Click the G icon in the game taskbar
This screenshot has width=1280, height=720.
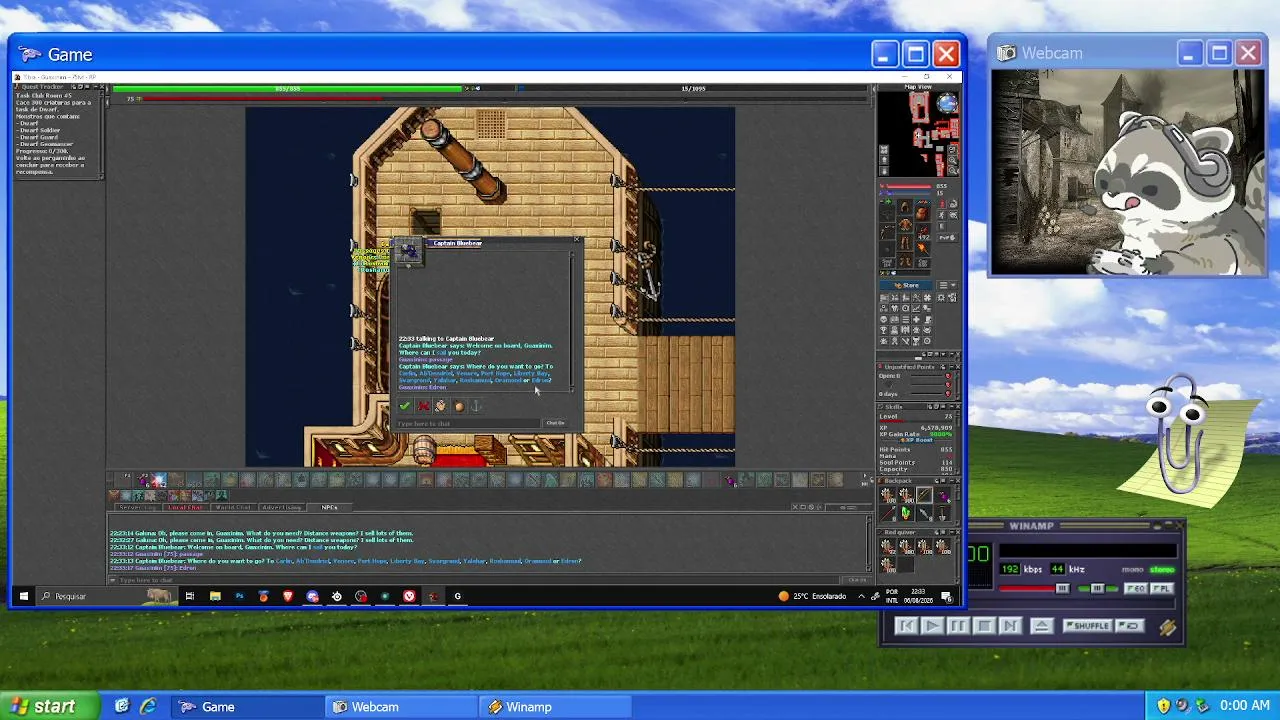[458, 597]
